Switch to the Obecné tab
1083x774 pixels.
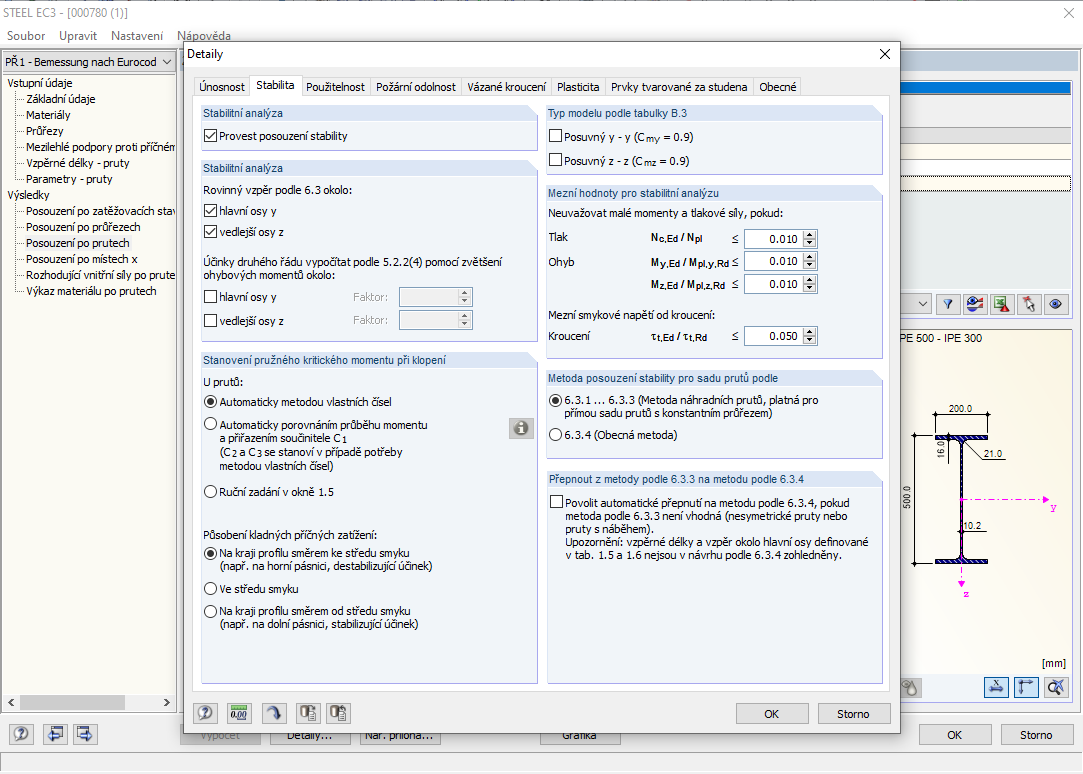tap(778, 87)
